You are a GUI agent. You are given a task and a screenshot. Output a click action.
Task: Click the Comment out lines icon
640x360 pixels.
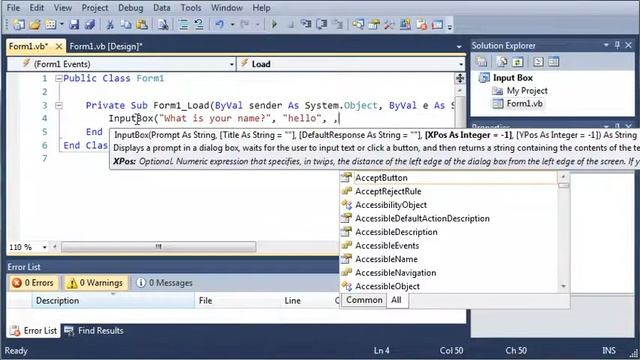coord(183,24)
